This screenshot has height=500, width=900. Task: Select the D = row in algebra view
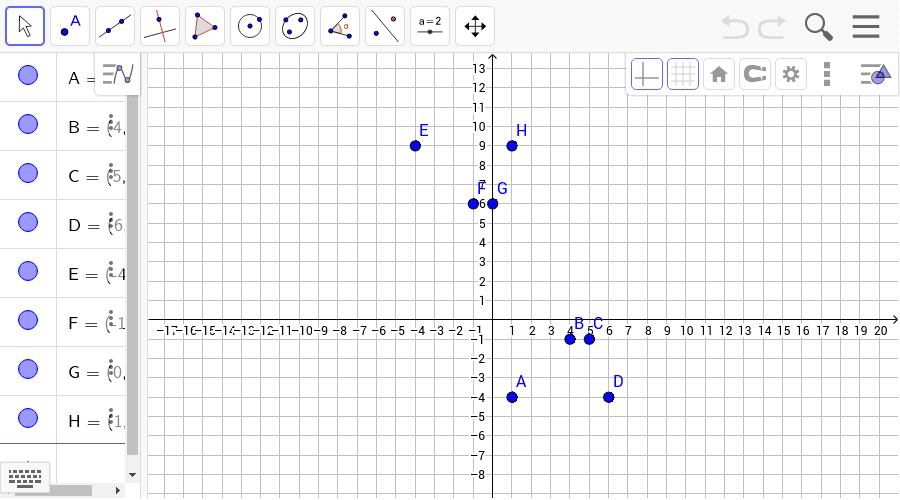click(63, 224)
